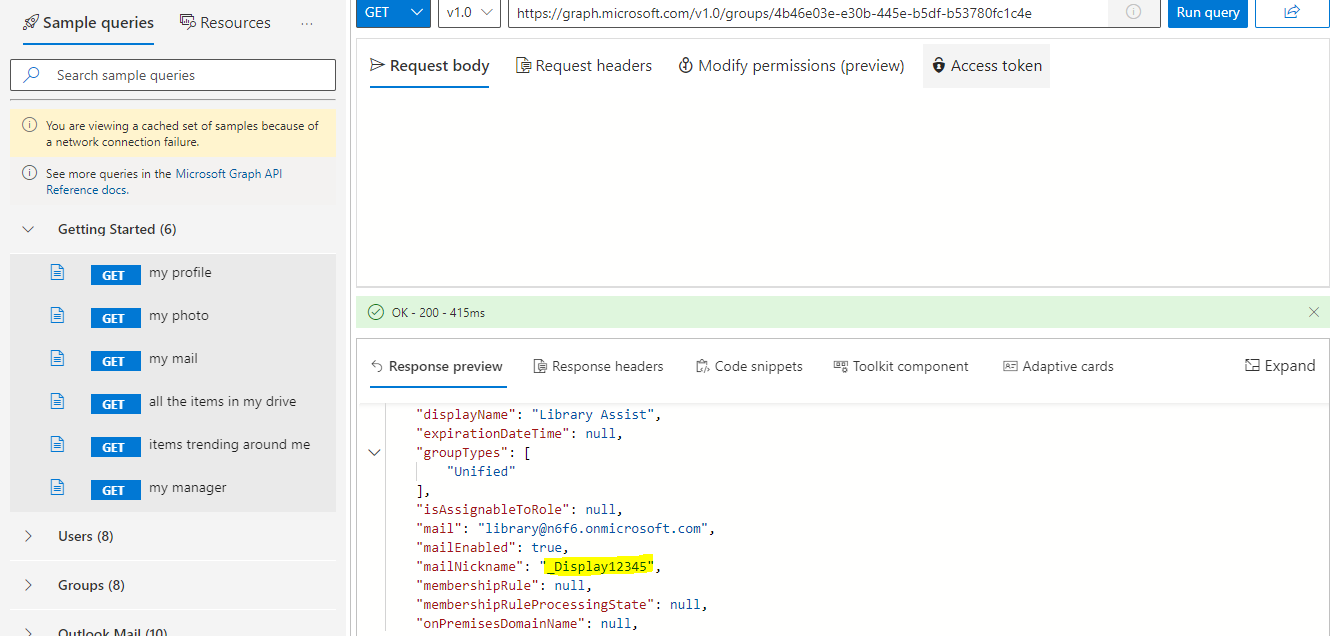1343x636 pixels.
Task: Click the "Unified" groupTypes value
Action: [x=482, y=471]
